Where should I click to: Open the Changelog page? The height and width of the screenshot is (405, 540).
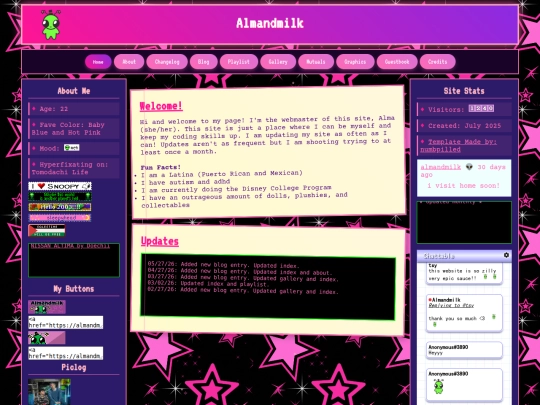click(x=167, y=62)
